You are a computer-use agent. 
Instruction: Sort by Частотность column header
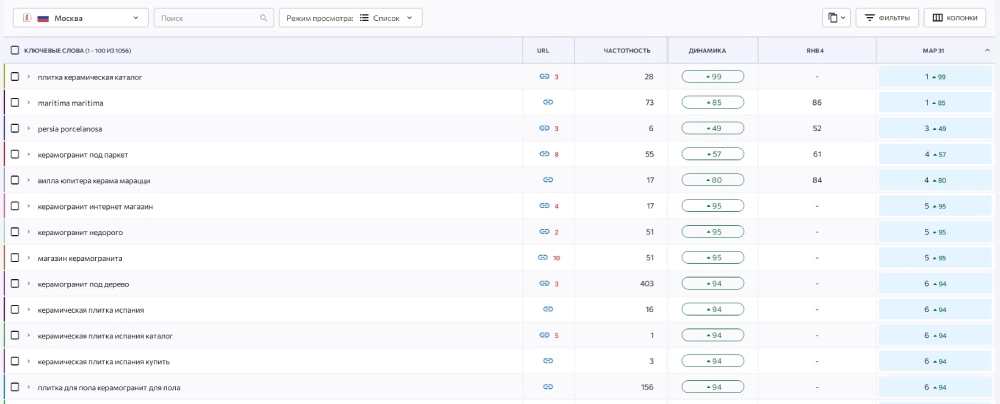tap(626, 50)
